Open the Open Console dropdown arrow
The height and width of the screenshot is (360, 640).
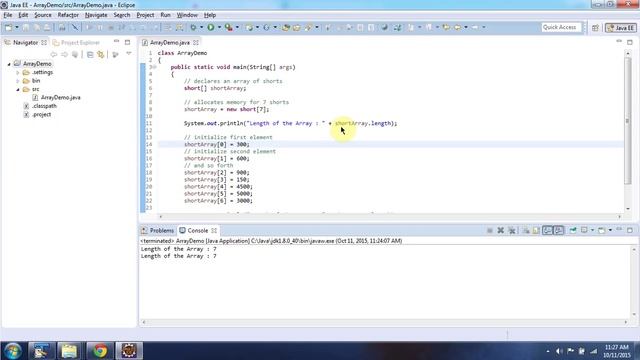coord(610,231)
